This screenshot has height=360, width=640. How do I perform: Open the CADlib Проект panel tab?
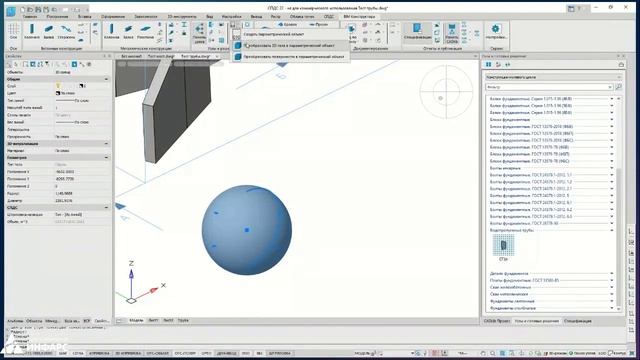497,321
